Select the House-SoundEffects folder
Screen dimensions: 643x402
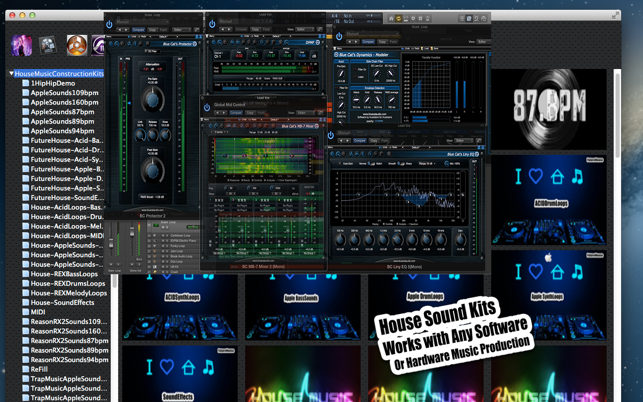coord(62,302)
